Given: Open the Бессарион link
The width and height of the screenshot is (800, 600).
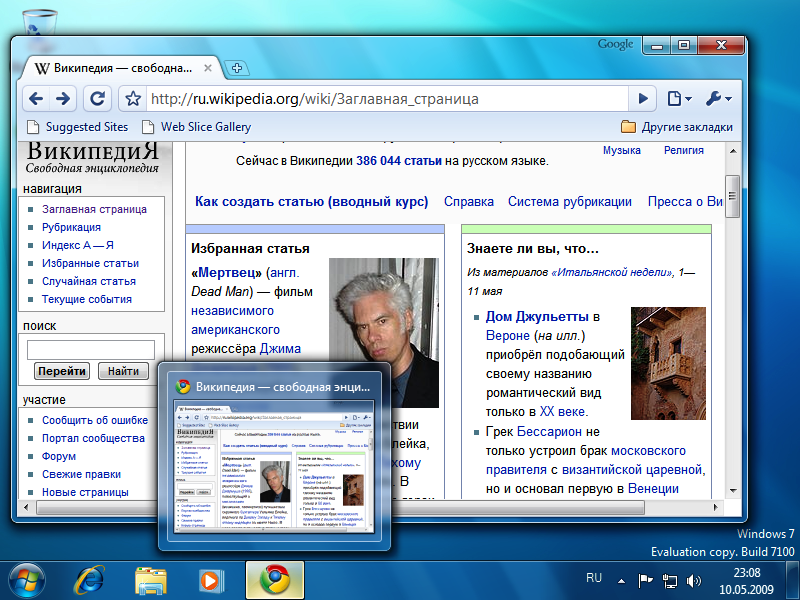Looking at the screenshot, I should [549, 432].
